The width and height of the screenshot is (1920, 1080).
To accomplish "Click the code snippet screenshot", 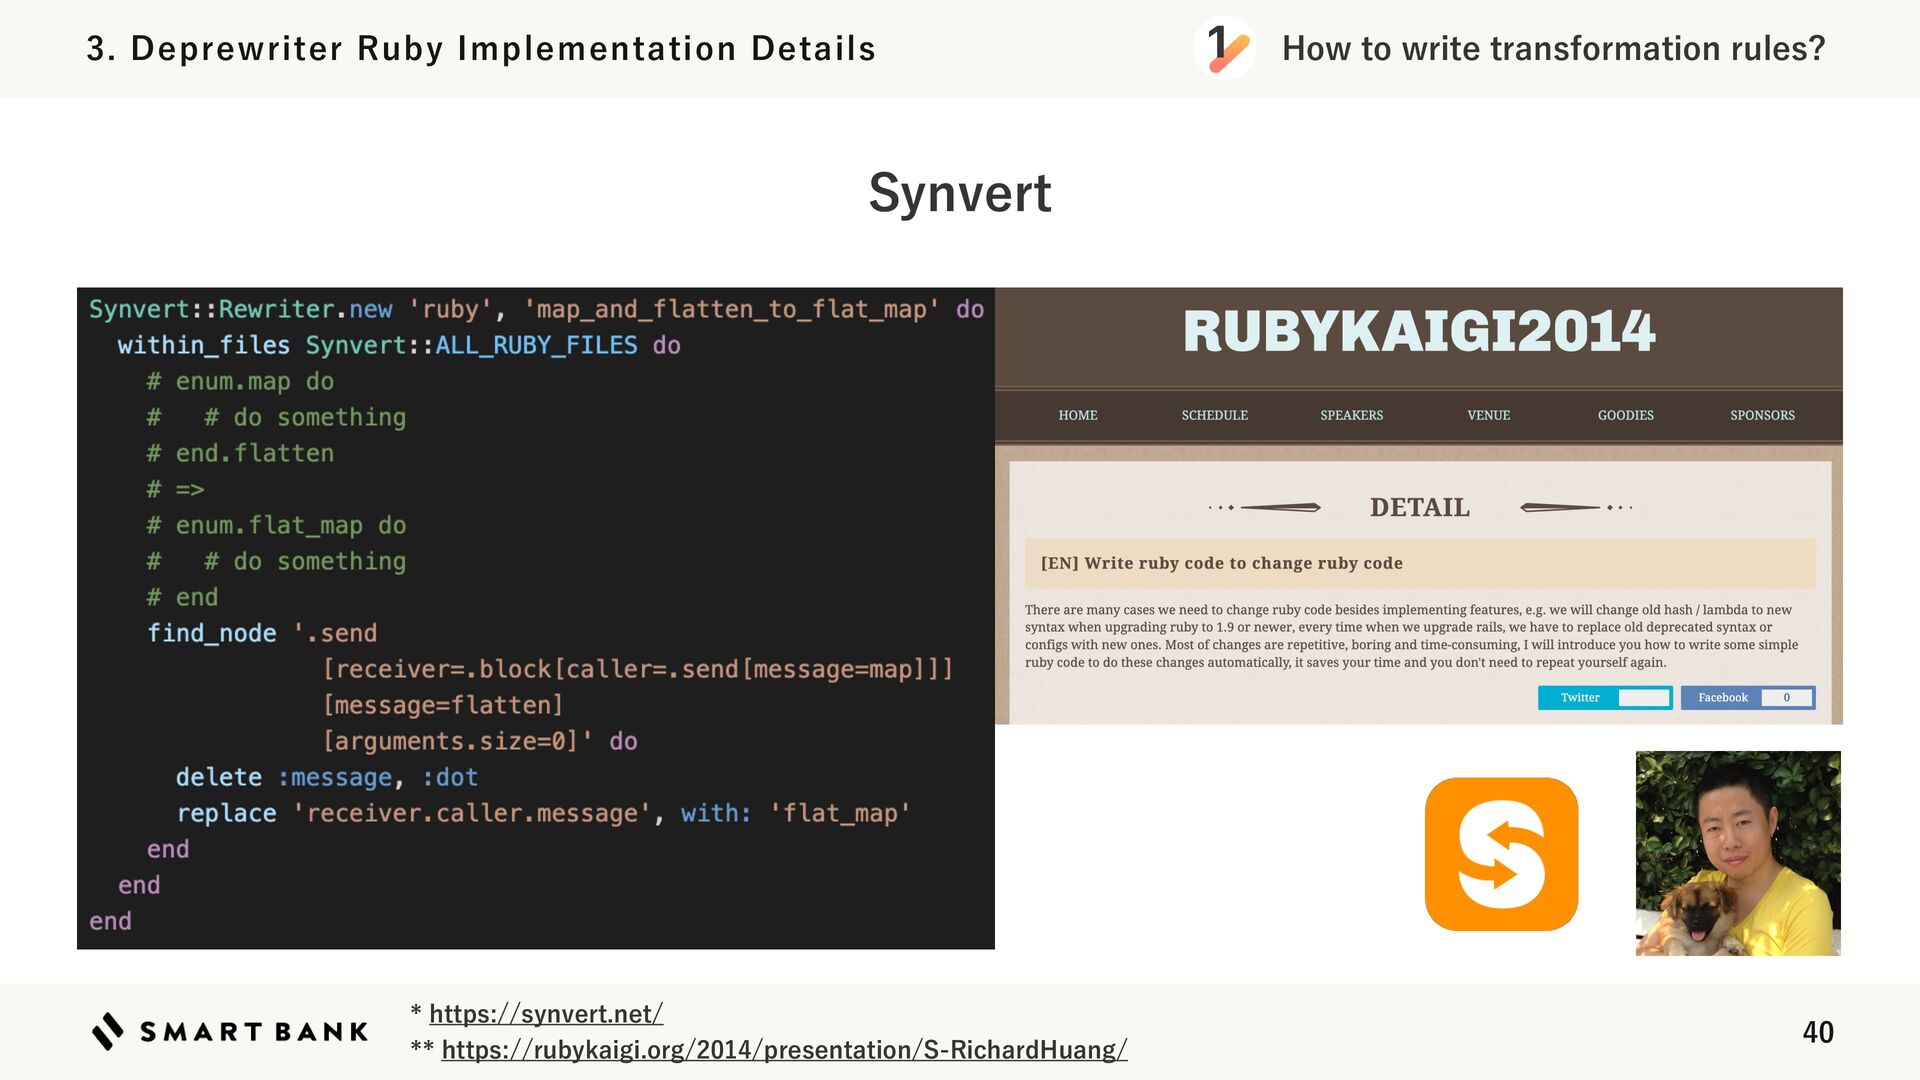I will coord(535,618).
